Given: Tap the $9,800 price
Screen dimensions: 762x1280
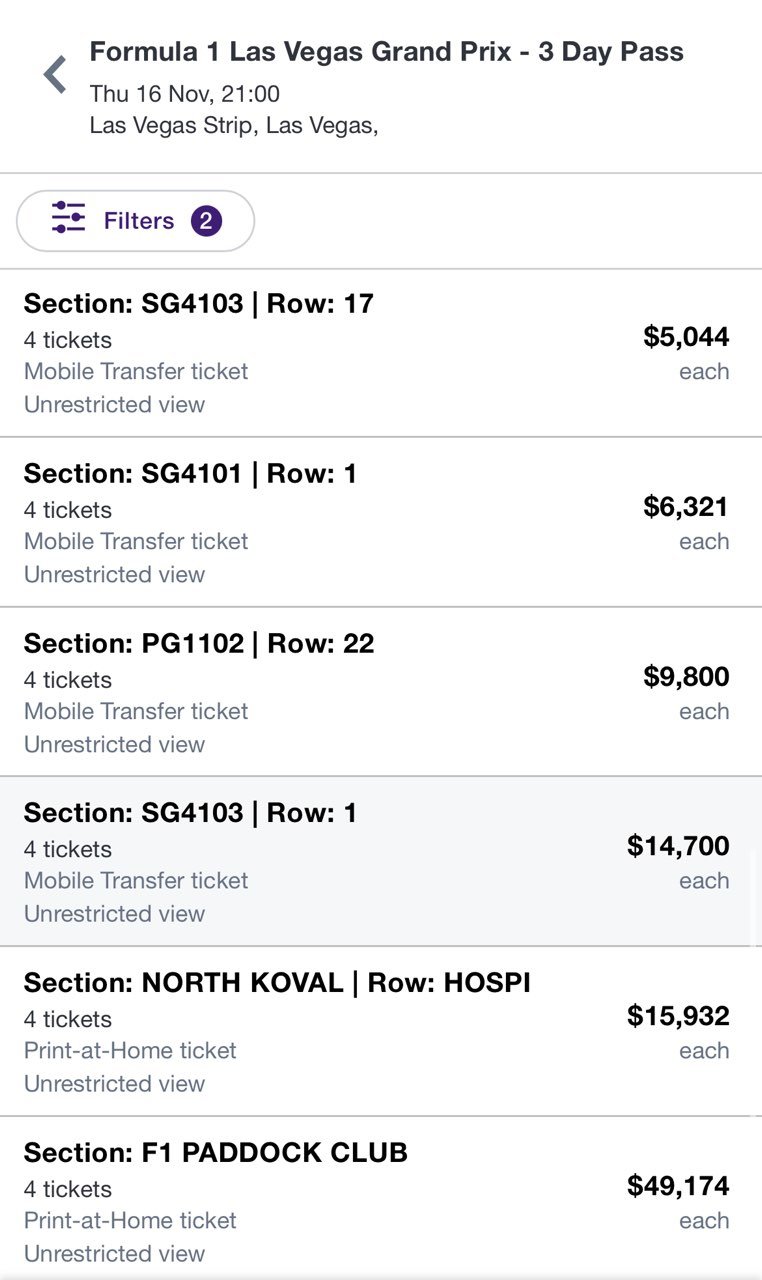Looking at the screenshot, I should pyautogui.click(x=686, y=677).
